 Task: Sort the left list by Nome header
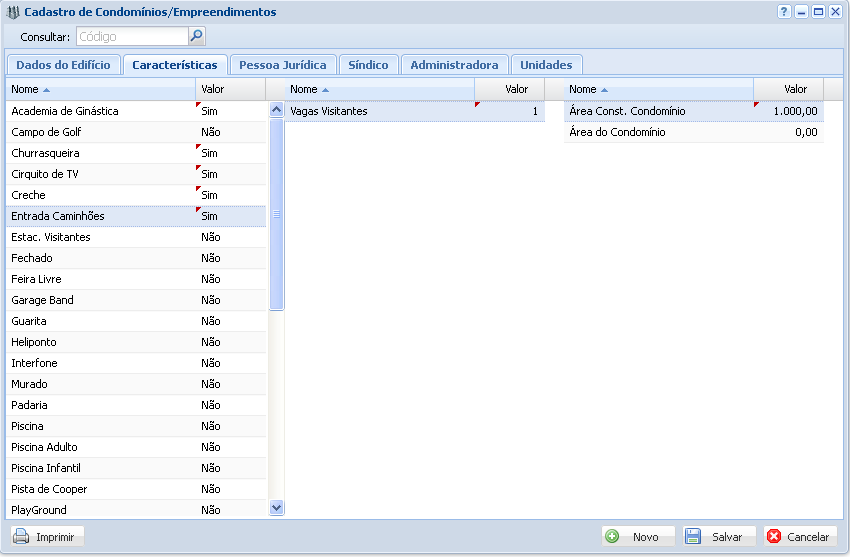pos(100,89)
